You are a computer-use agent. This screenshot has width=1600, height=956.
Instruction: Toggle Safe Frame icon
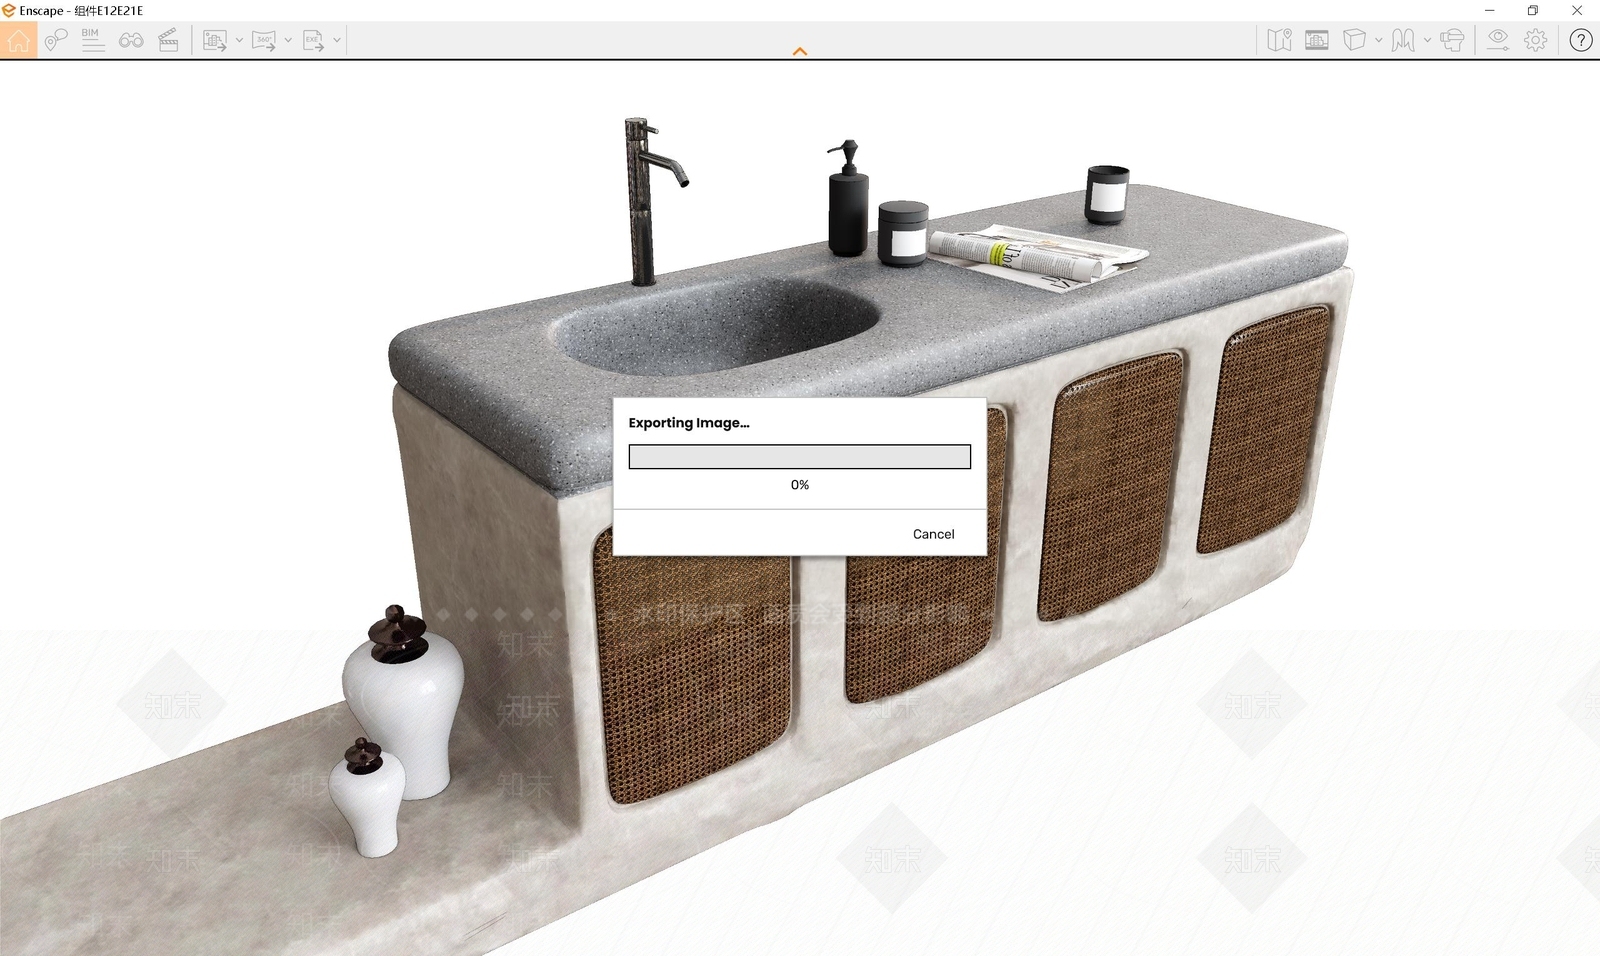pos(1317,40)
